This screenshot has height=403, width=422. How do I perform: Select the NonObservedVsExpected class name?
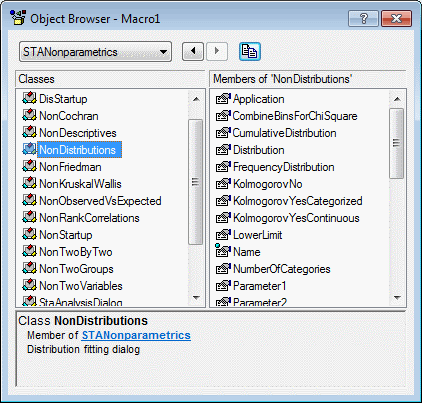click(100, 201)
